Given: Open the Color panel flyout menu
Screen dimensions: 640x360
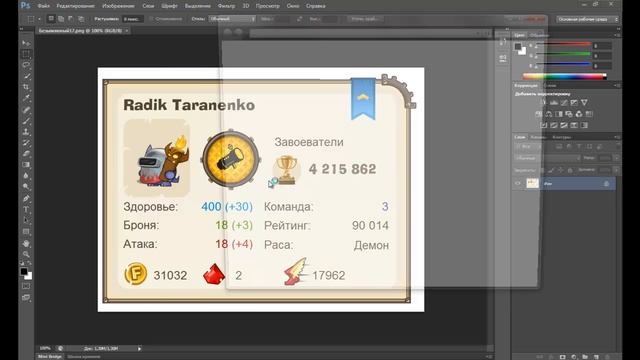Looking at the screenshot, I should 618,35.
